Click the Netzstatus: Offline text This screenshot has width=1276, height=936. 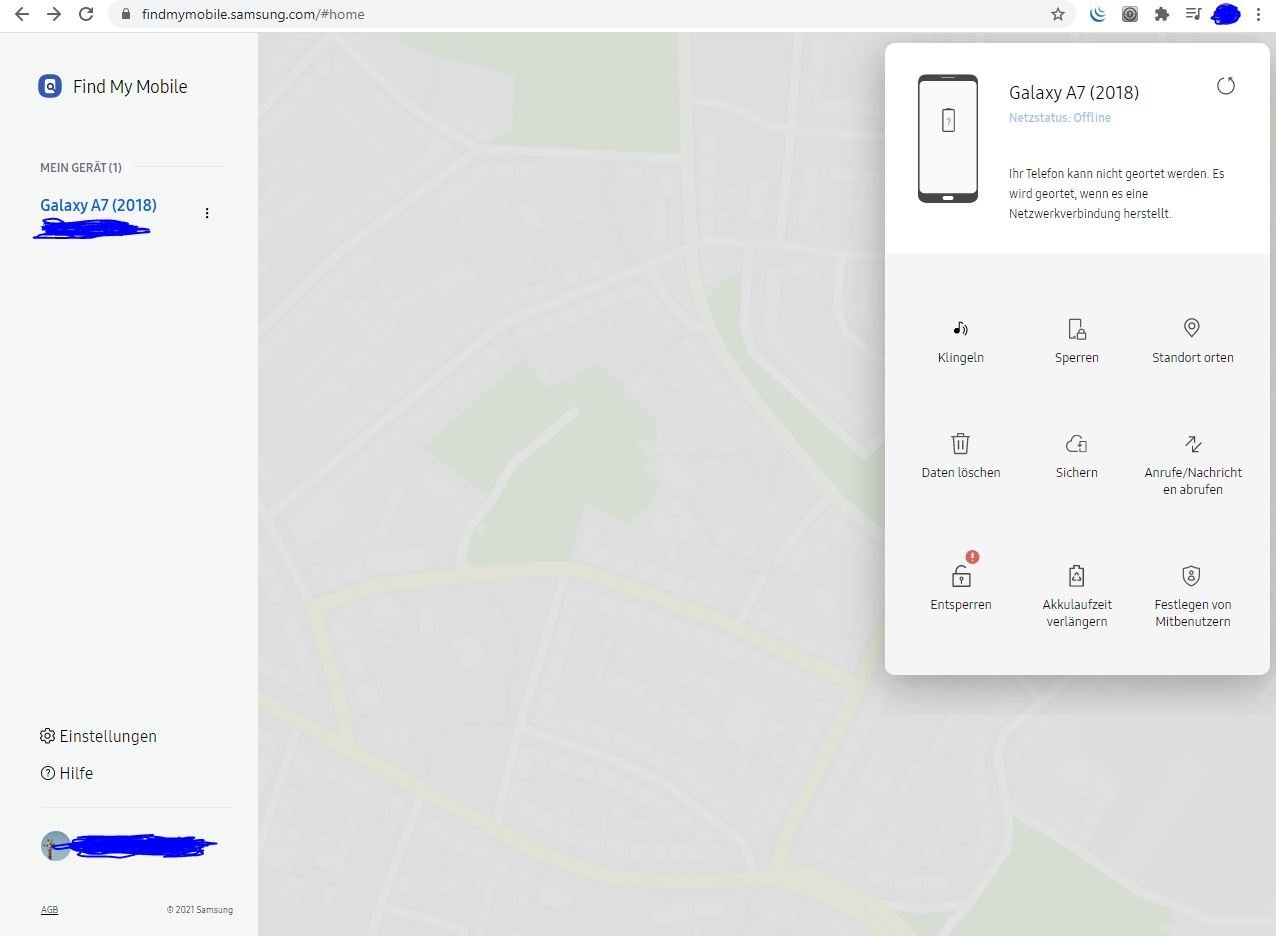coord(1060,118)
